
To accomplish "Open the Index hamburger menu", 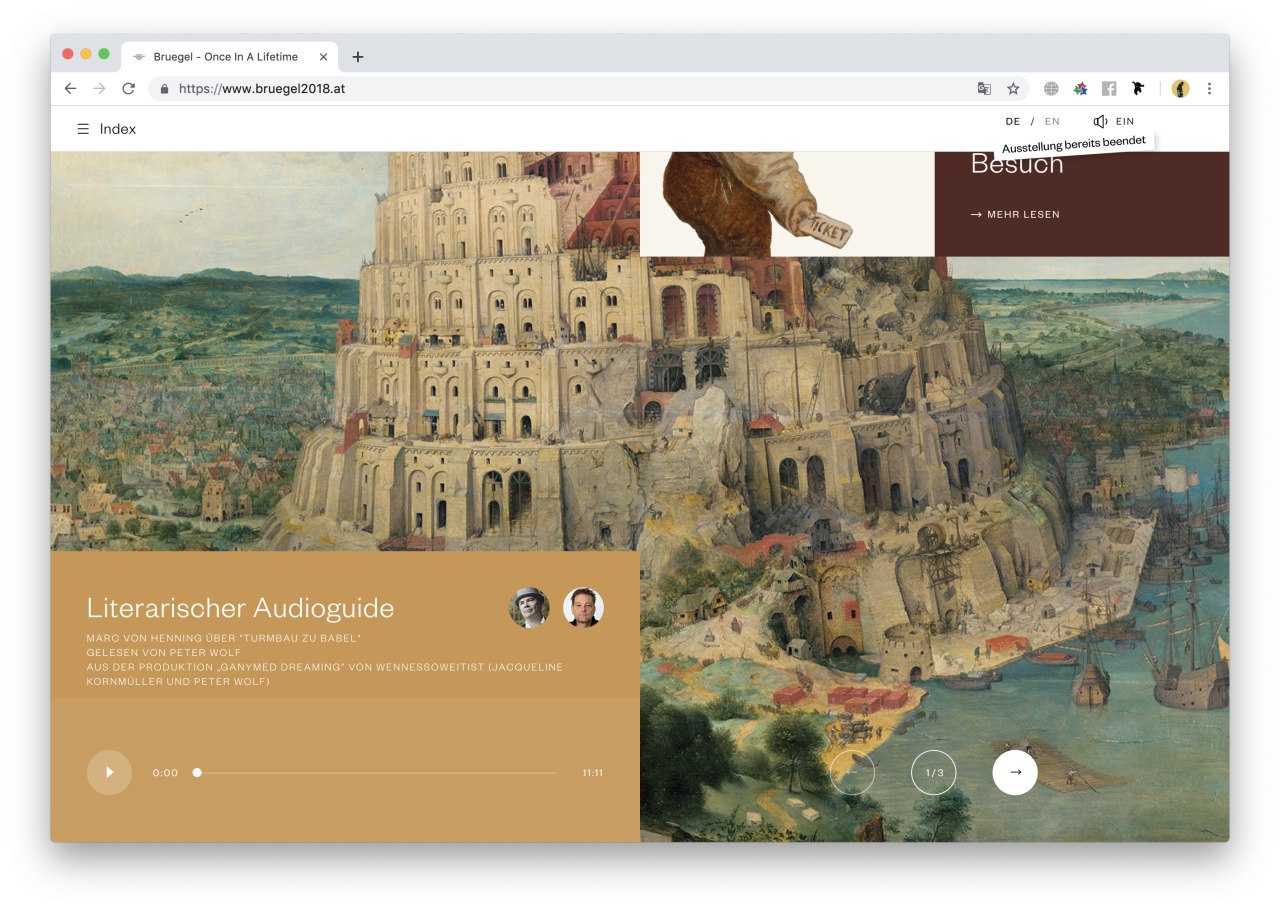I will pyautogui.click(x=83, y=129).
